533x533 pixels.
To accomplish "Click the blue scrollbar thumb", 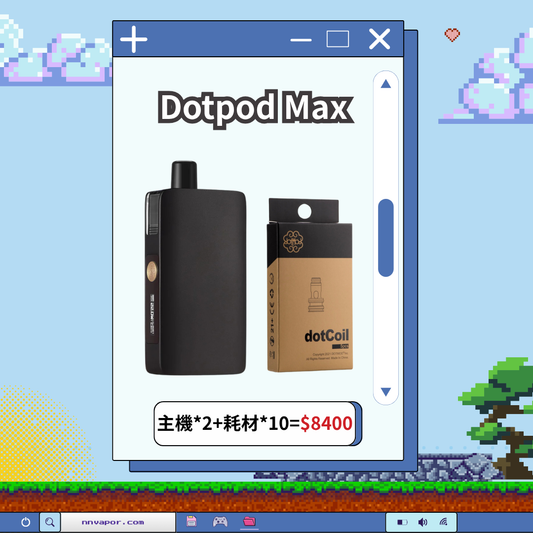I will pyautogui.click(x=386, y=238).
